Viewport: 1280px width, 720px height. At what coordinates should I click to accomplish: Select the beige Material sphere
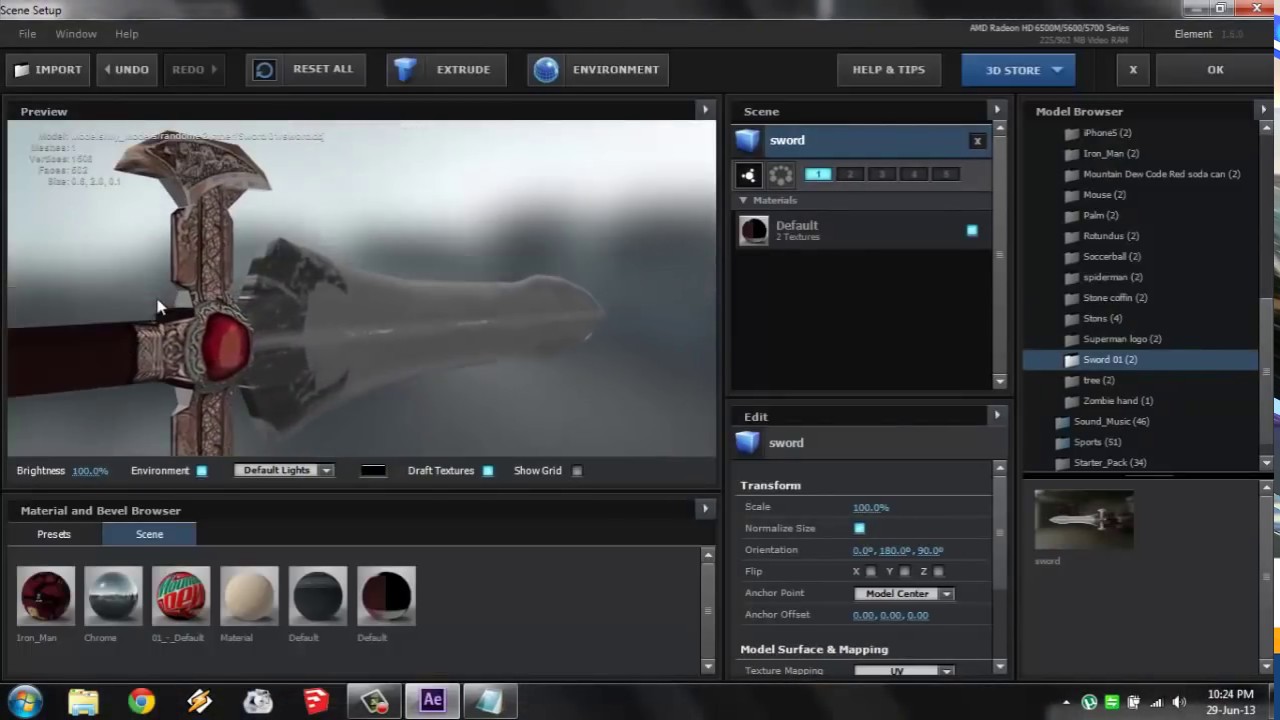(249, 596)
